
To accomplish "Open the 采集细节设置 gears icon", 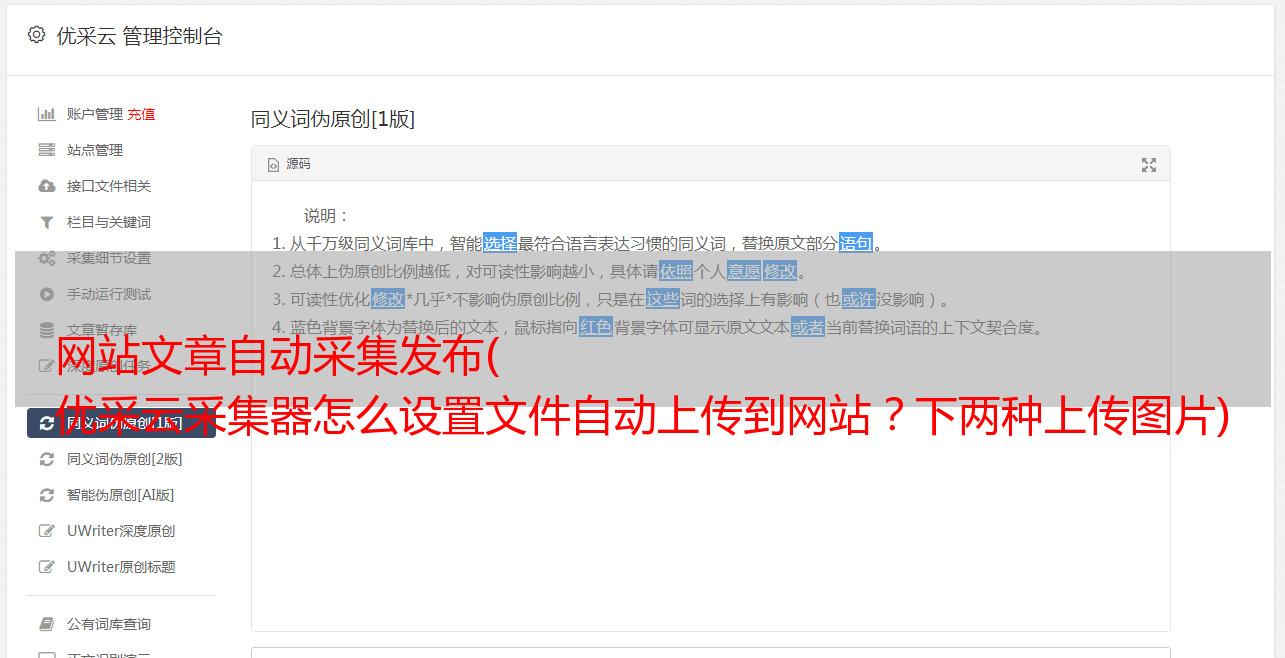I will click(46, 258).
